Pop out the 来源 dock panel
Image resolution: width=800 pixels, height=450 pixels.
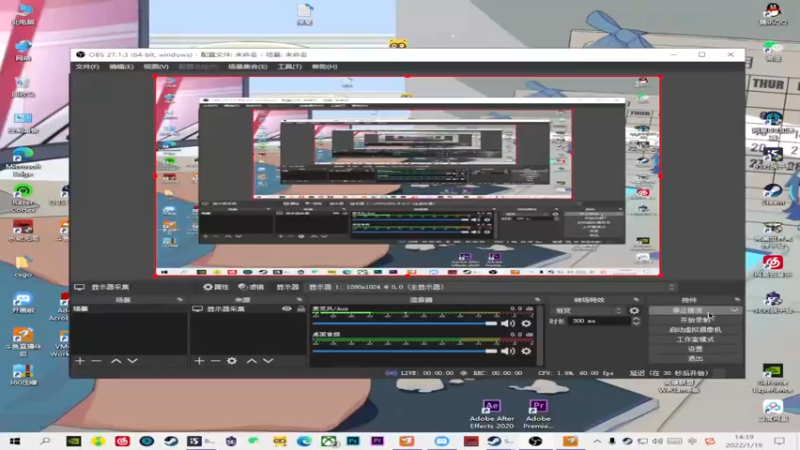tap(299, 300)
